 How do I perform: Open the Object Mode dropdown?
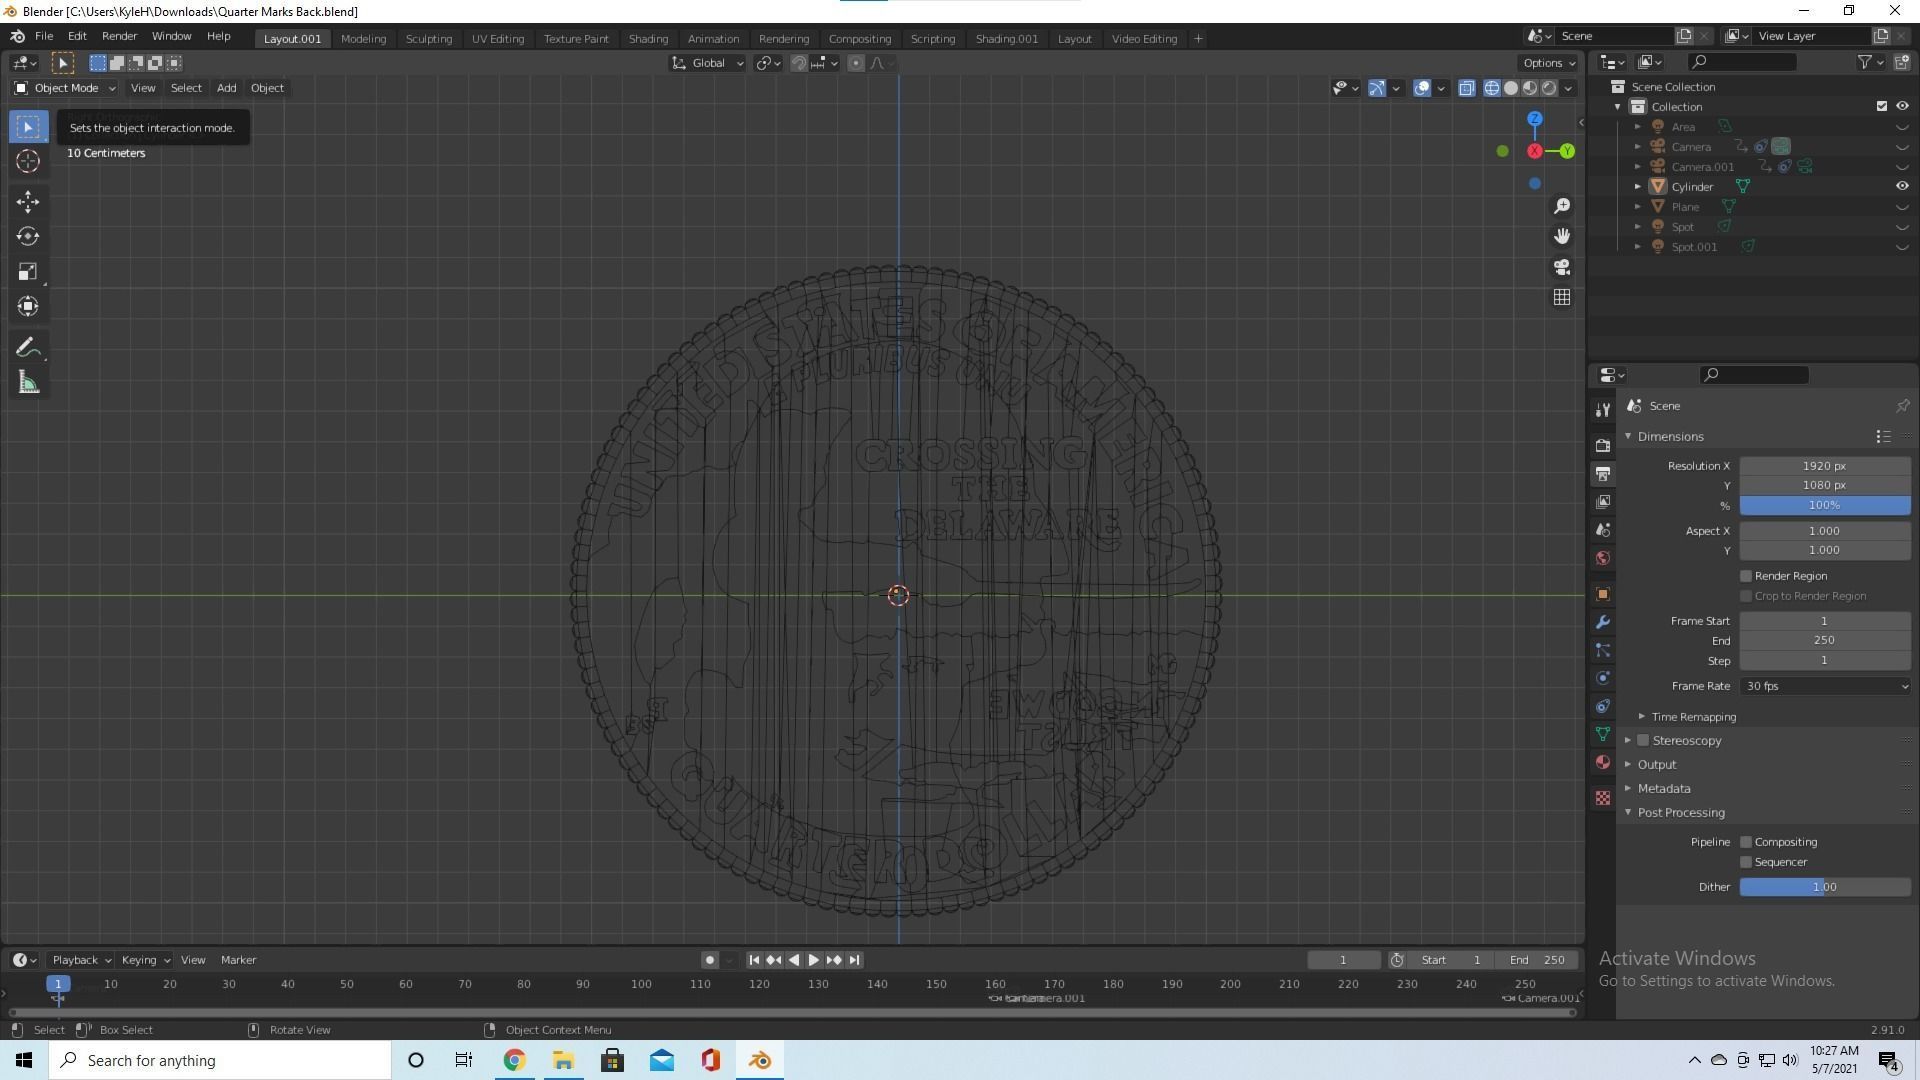[x=65, y=88]
